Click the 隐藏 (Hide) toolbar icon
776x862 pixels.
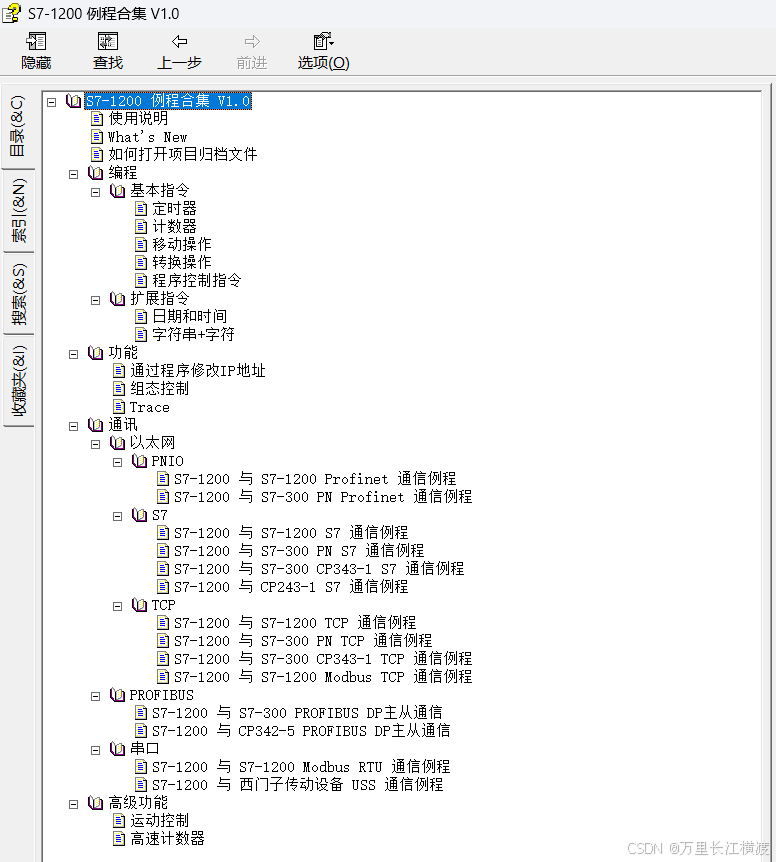[x=36, y=42]
